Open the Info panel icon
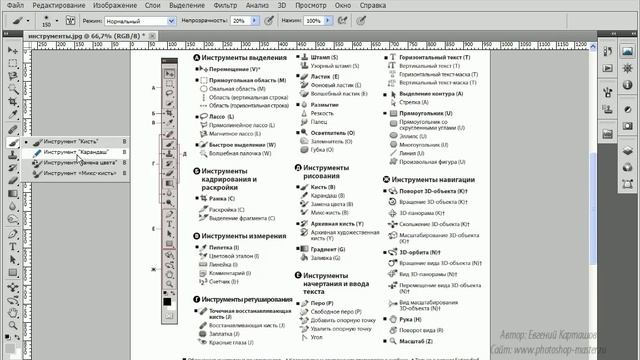 [x=627, y=85]
